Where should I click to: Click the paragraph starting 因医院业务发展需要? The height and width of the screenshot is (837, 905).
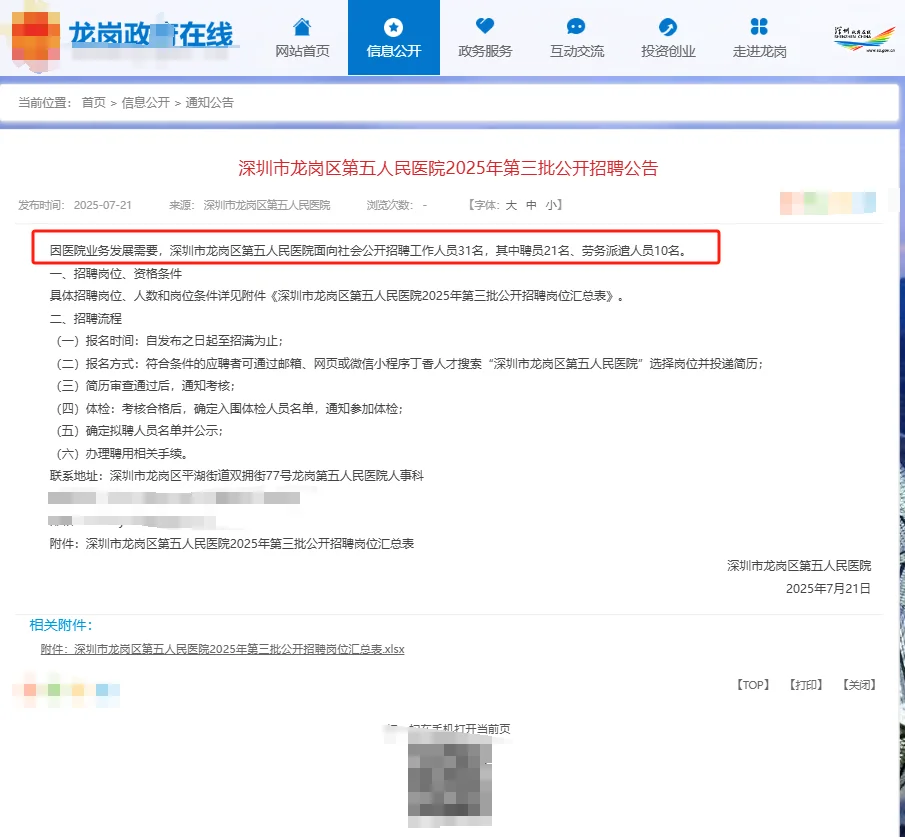(x=368, y=251)
